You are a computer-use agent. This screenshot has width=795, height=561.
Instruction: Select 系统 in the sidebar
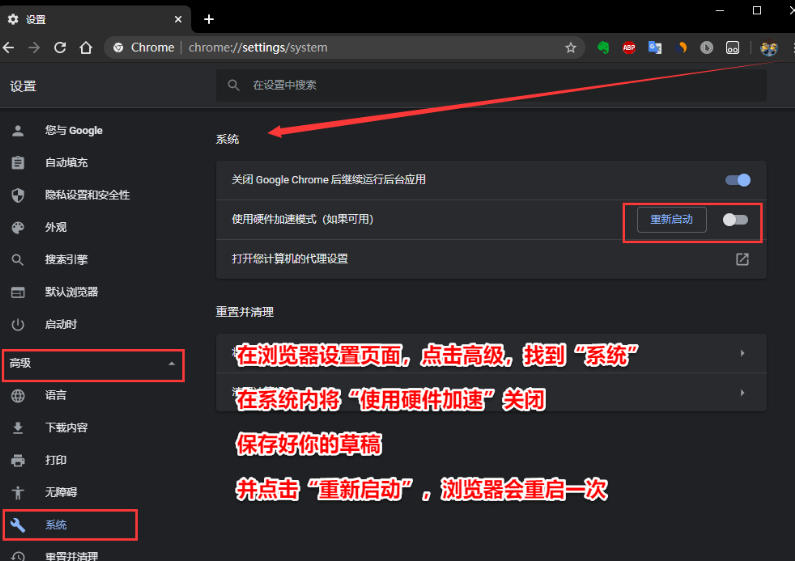coord(56,525)
